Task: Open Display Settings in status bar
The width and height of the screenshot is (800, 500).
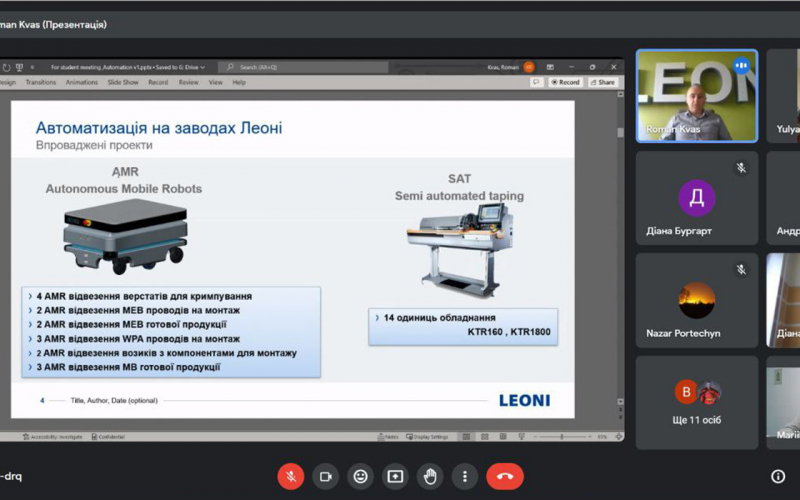Action: click(x=427, y=437)
